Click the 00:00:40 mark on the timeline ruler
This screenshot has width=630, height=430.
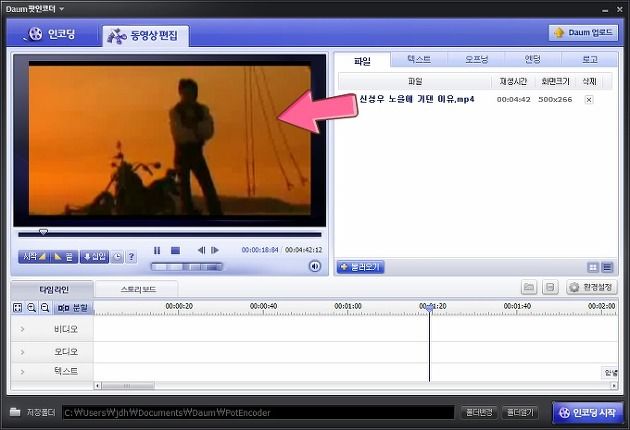(263, 306)
